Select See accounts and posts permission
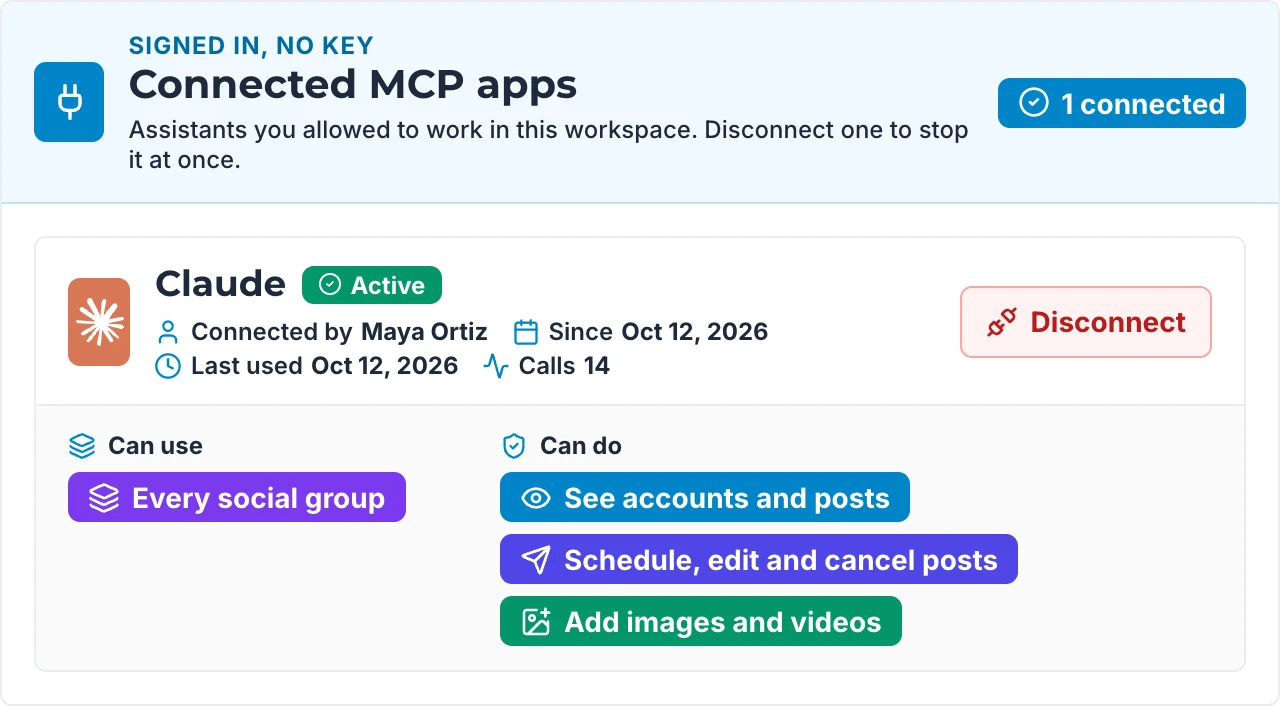The height and width of the screenshot is (706, 1280). pyautogui.click(x=705, y=497)
